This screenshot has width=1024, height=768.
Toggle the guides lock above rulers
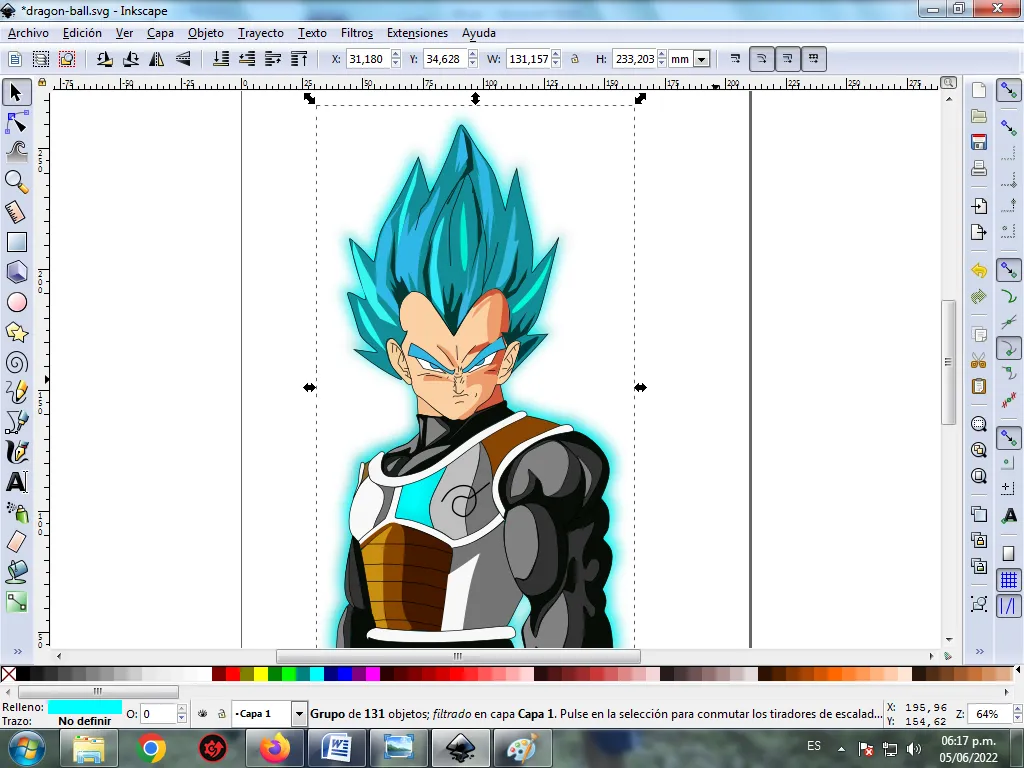click(x=42, y=82)
